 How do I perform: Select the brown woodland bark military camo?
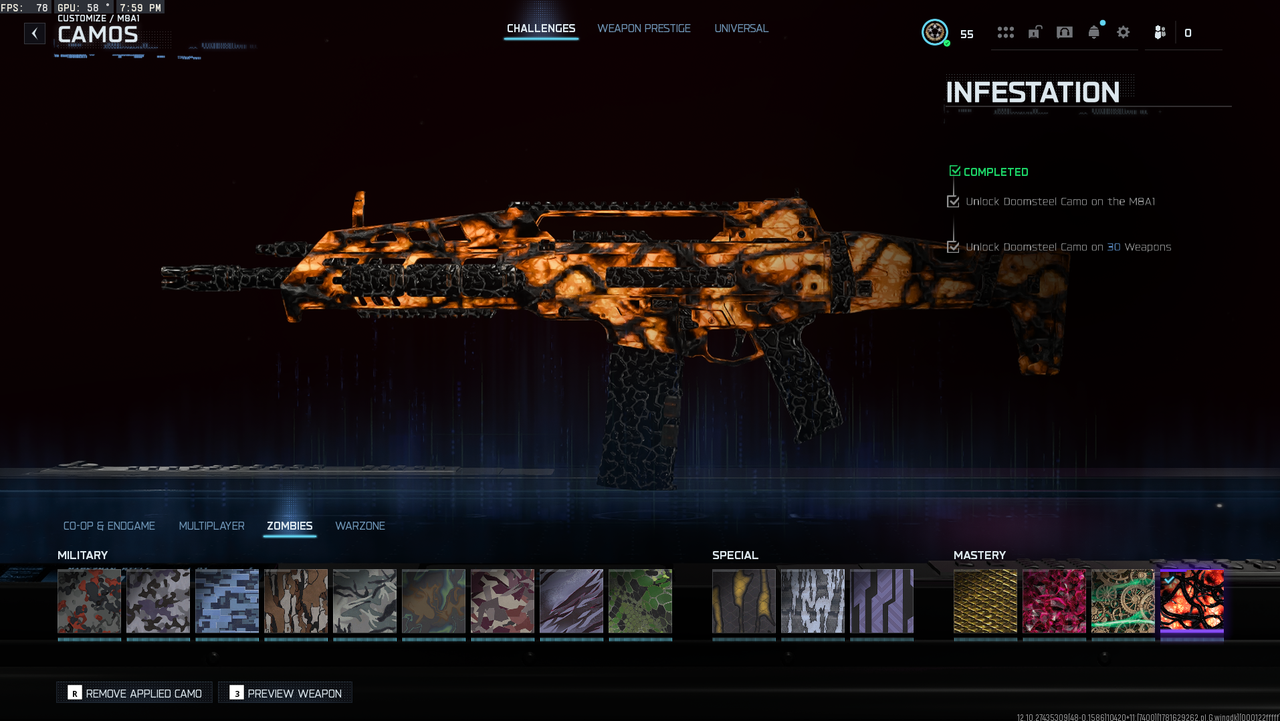coord(296,602)
